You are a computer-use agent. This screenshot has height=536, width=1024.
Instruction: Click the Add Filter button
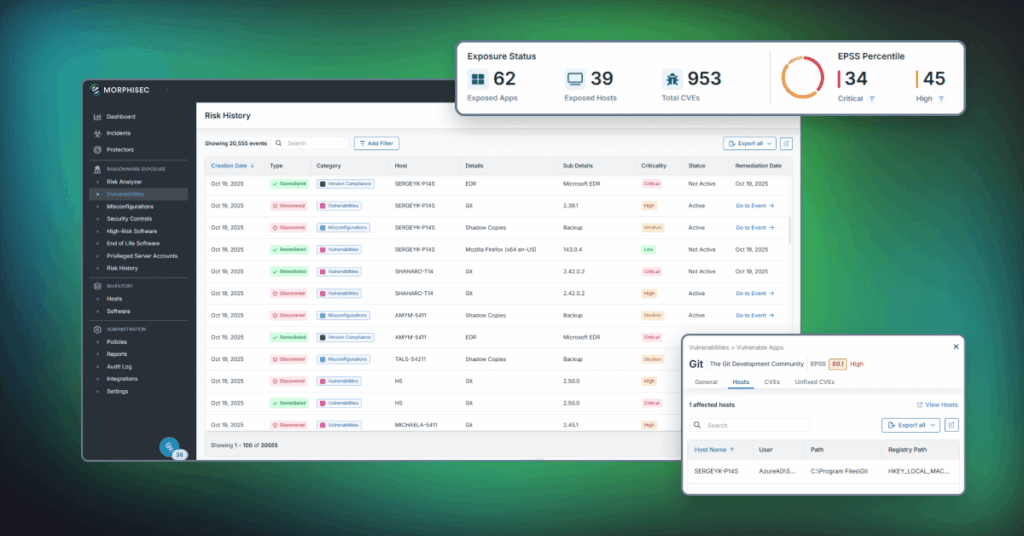(x=376, y=144)
